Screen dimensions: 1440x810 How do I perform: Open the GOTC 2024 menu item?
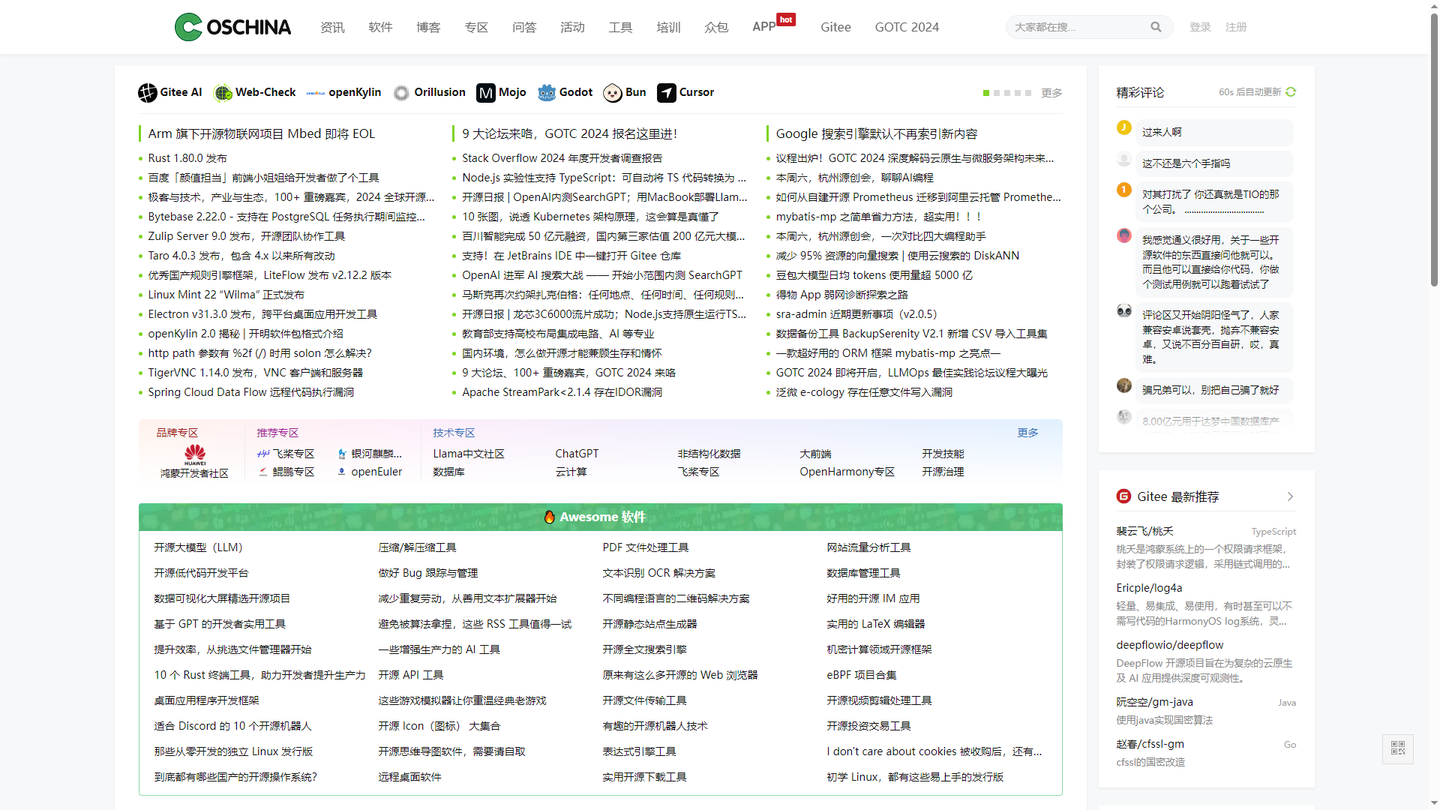tap(907, 27)
